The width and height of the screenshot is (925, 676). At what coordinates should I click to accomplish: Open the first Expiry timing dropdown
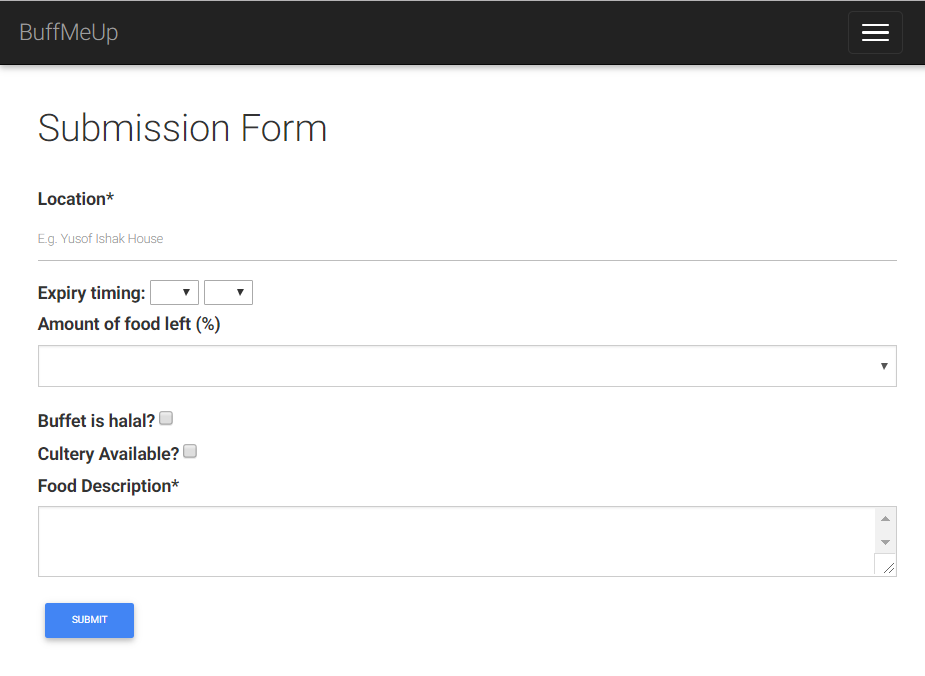click(174, 292)
